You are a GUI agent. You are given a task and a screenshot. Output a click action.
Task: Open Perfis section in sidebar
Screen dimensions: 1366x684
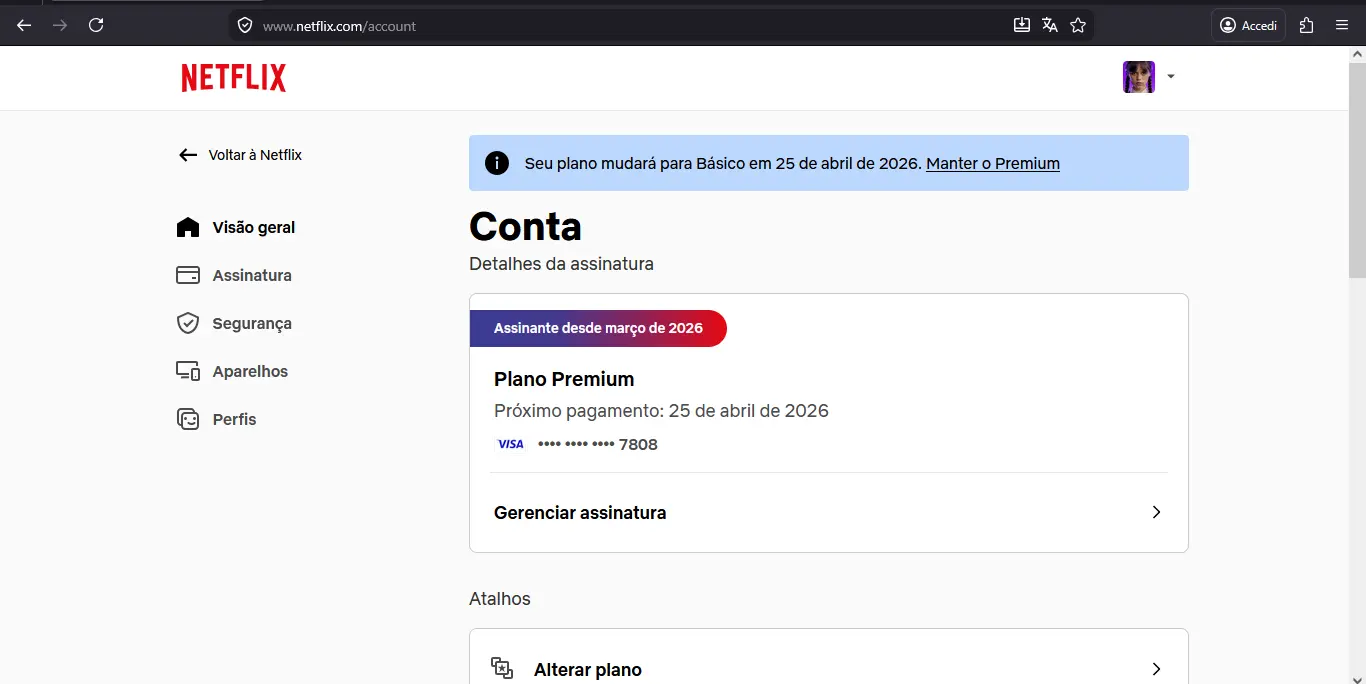point(234,419)
